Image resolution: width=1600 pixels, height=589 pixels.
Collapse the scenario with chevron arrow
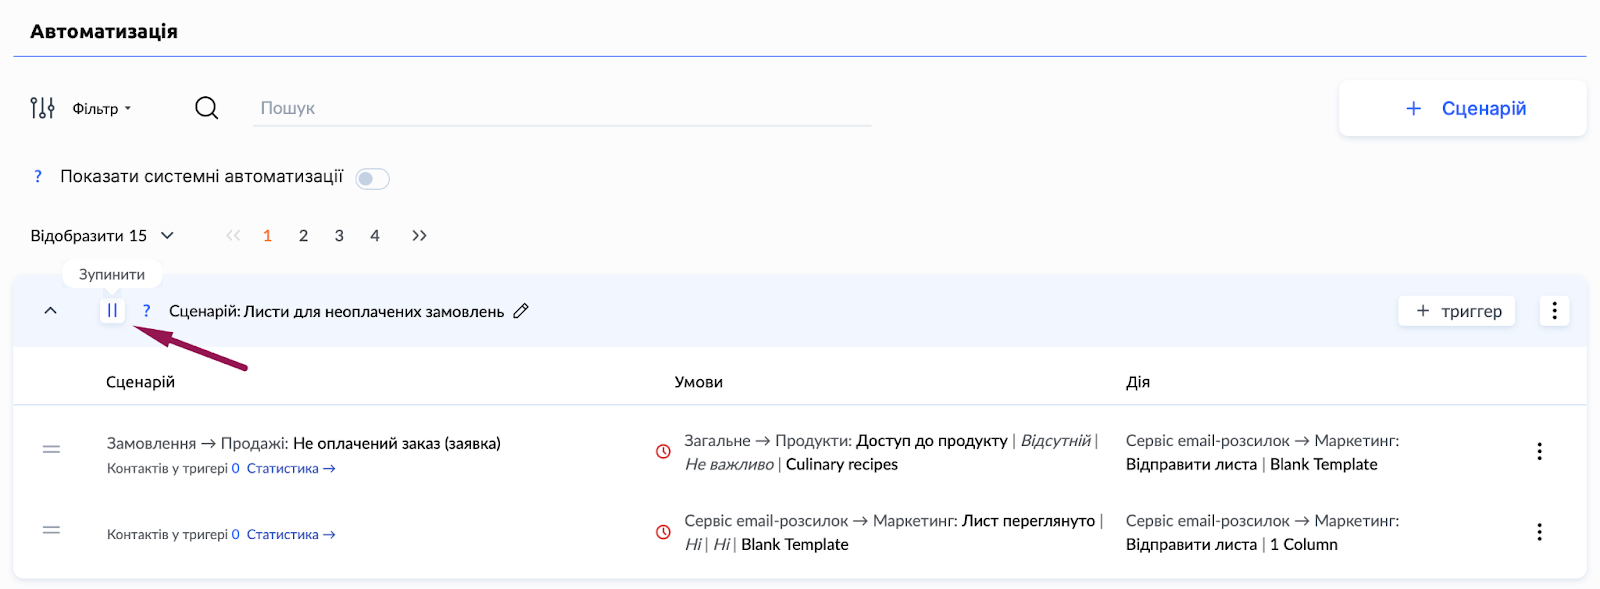click(51, 311)
